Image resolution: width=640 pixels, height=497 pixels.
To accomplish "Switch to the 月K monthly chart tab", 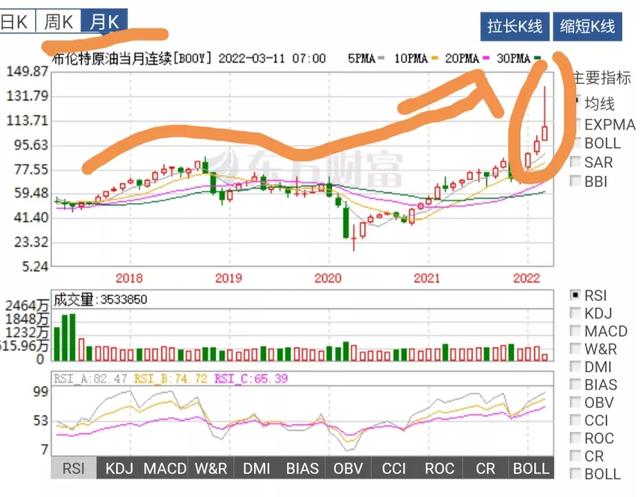I will click(x=104, y=20).
